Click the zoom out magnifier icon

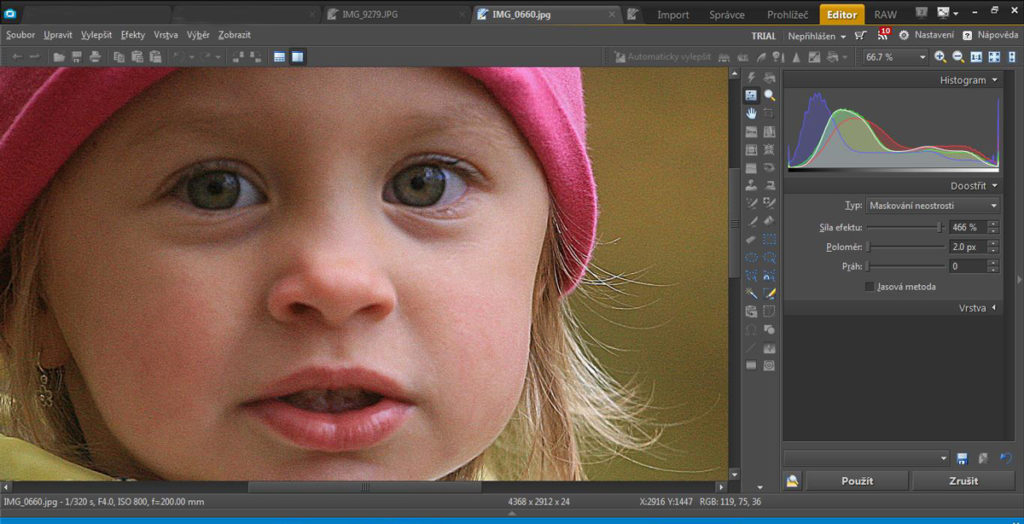point(958,57)
